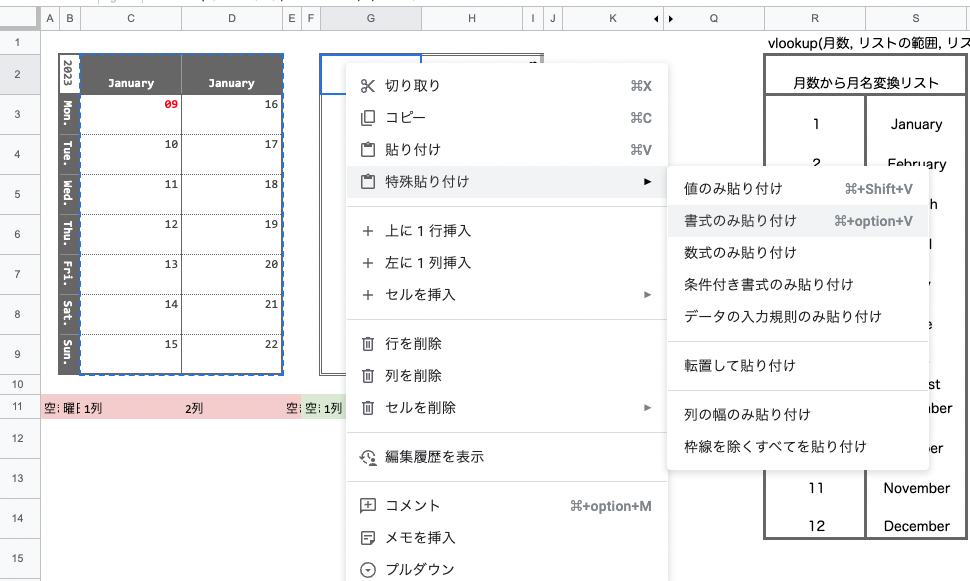Click the Mon. weekday label cell
Image resolution: width=970 pixels, height=581 pixels.
pos(69,114)
